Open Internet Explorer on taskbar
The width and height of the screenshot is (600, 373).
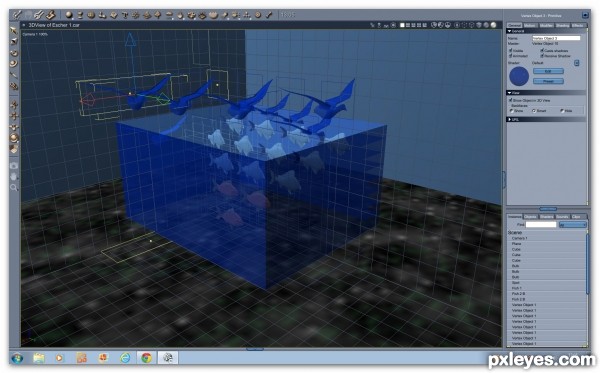click(x=125, y=358)
